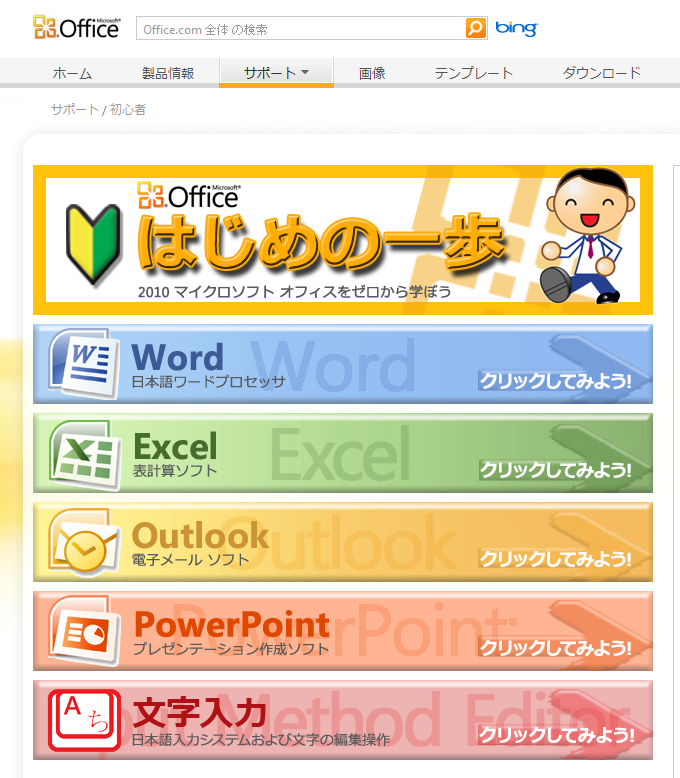Image resolution: width=680 pixels, height=778 pixels.
Task: Click the Outlook envelope clock icon
Action: [84, 543]
